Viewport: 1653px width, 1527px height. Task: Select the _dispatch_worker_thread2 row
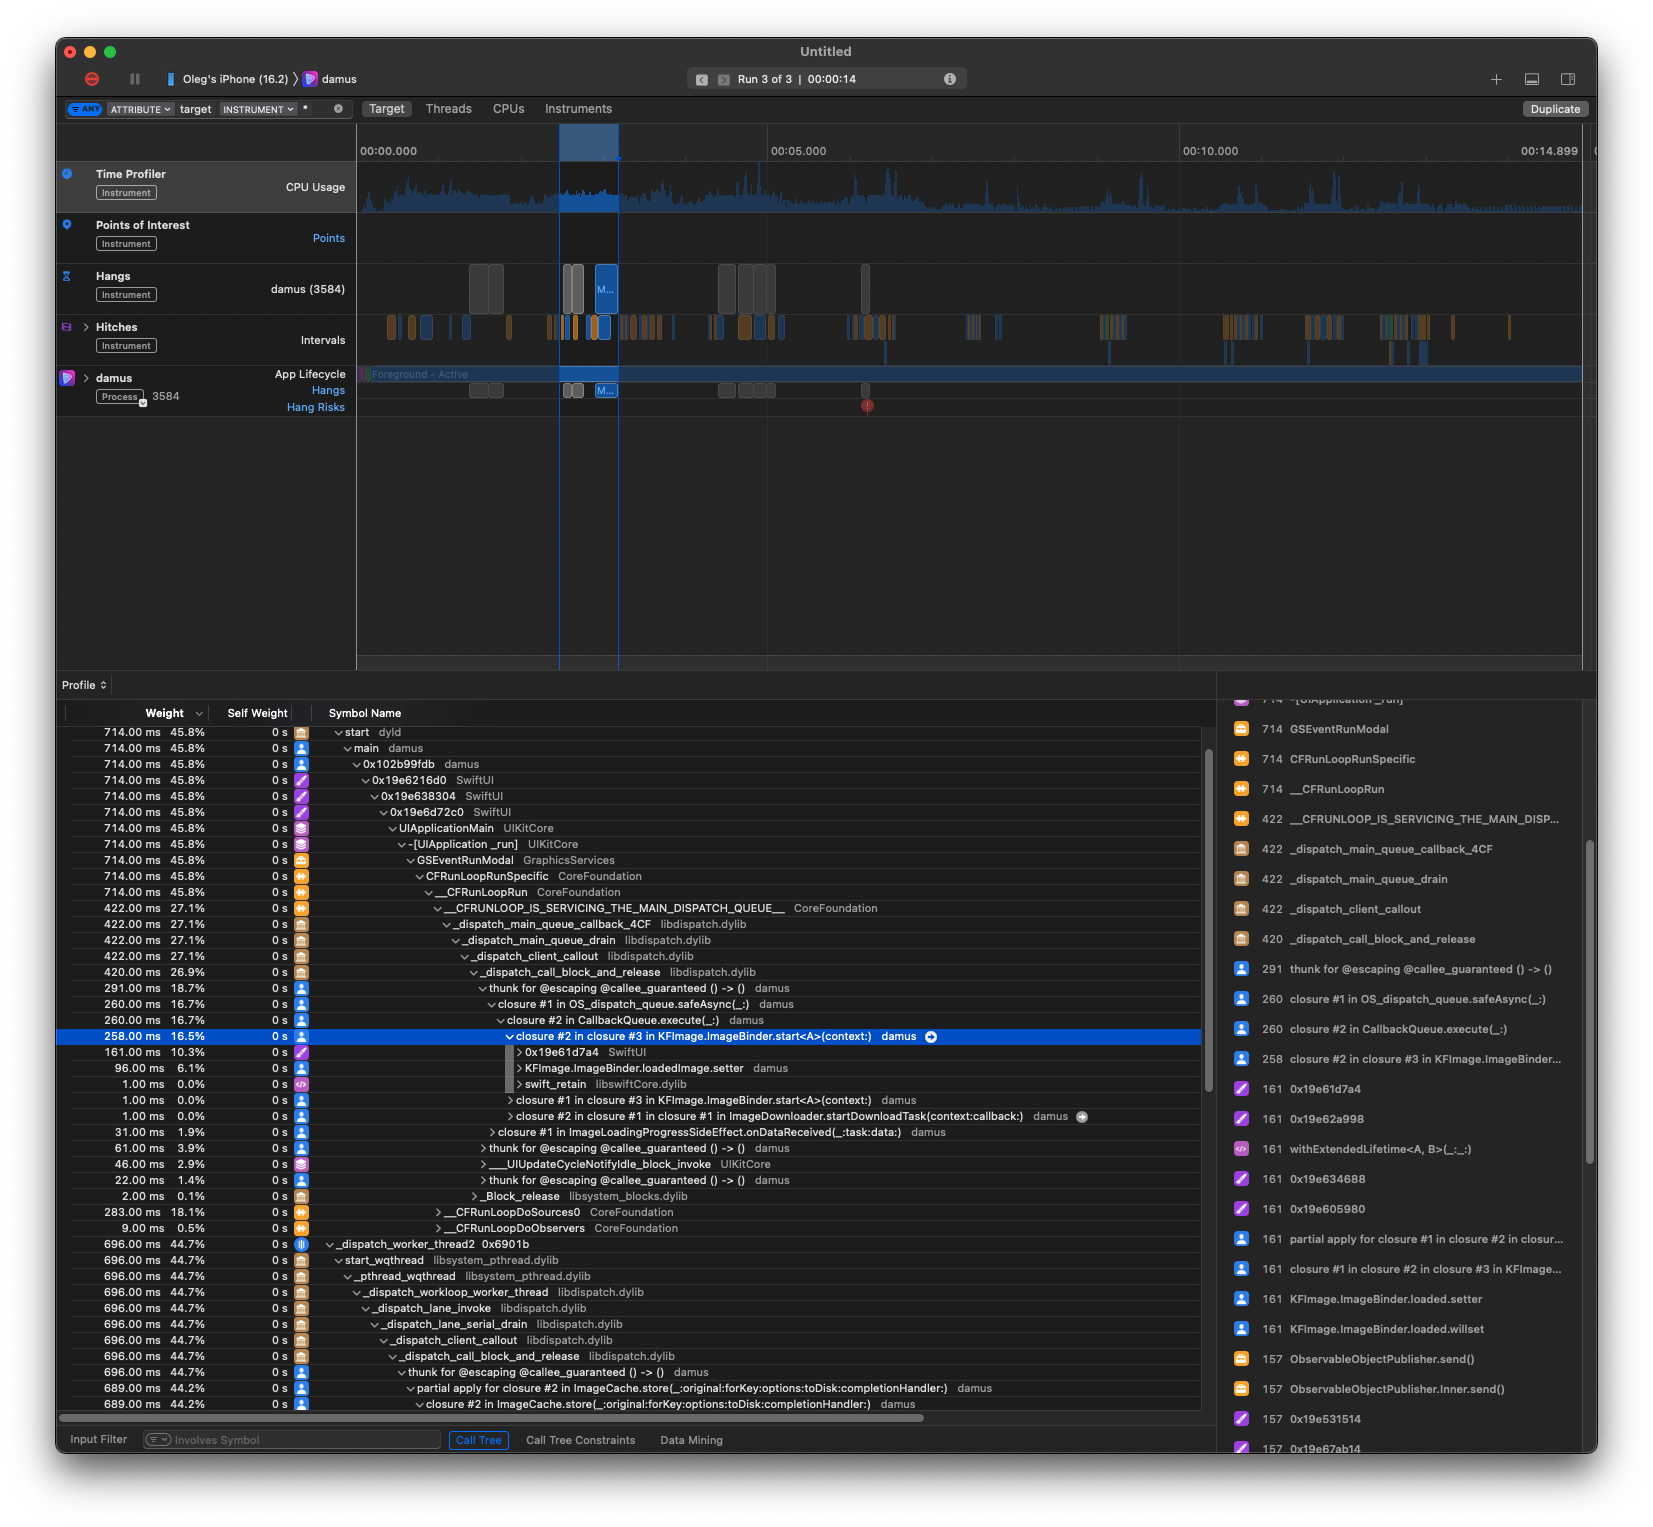click(628, 1245)
